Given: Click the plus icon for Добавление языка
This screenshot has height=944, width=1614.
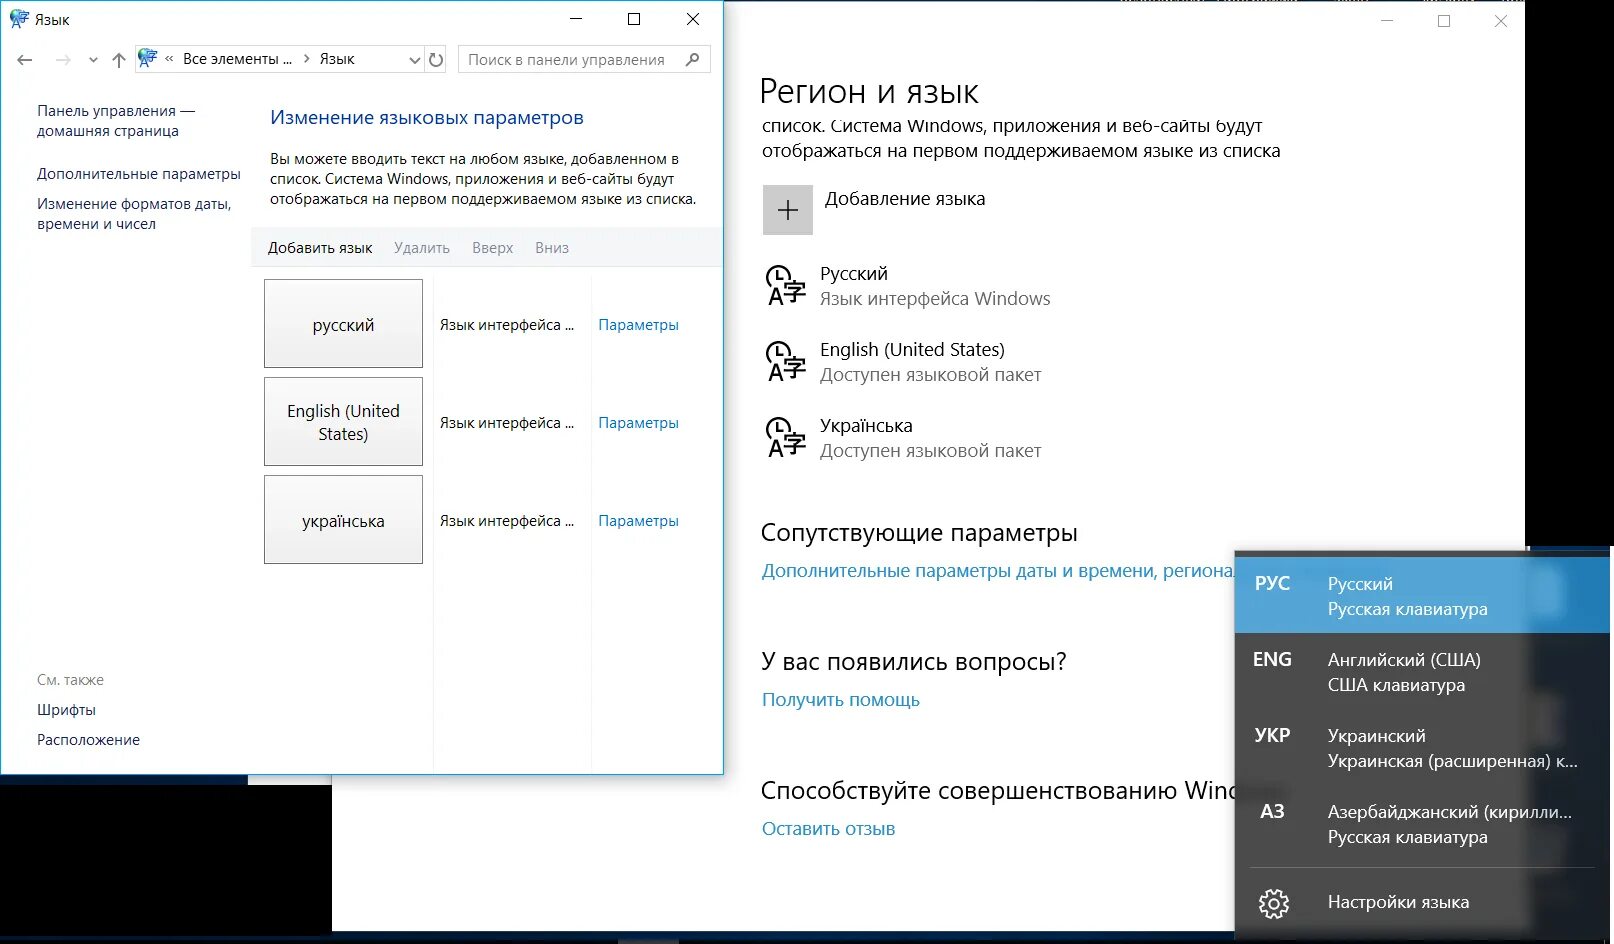Looking at the screenshot, I should point(788,210).
